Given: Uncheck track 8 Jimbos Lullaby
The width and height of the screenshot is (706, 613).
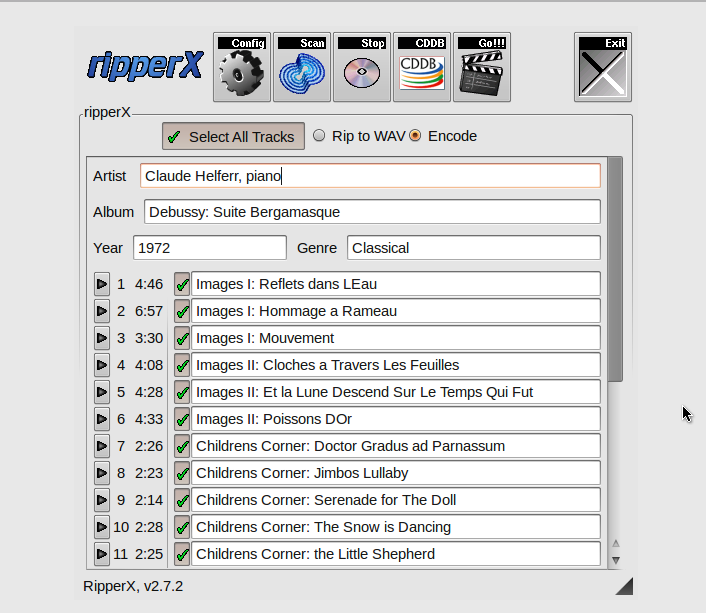Looking at the screenshot, I should tap(182, 473).
